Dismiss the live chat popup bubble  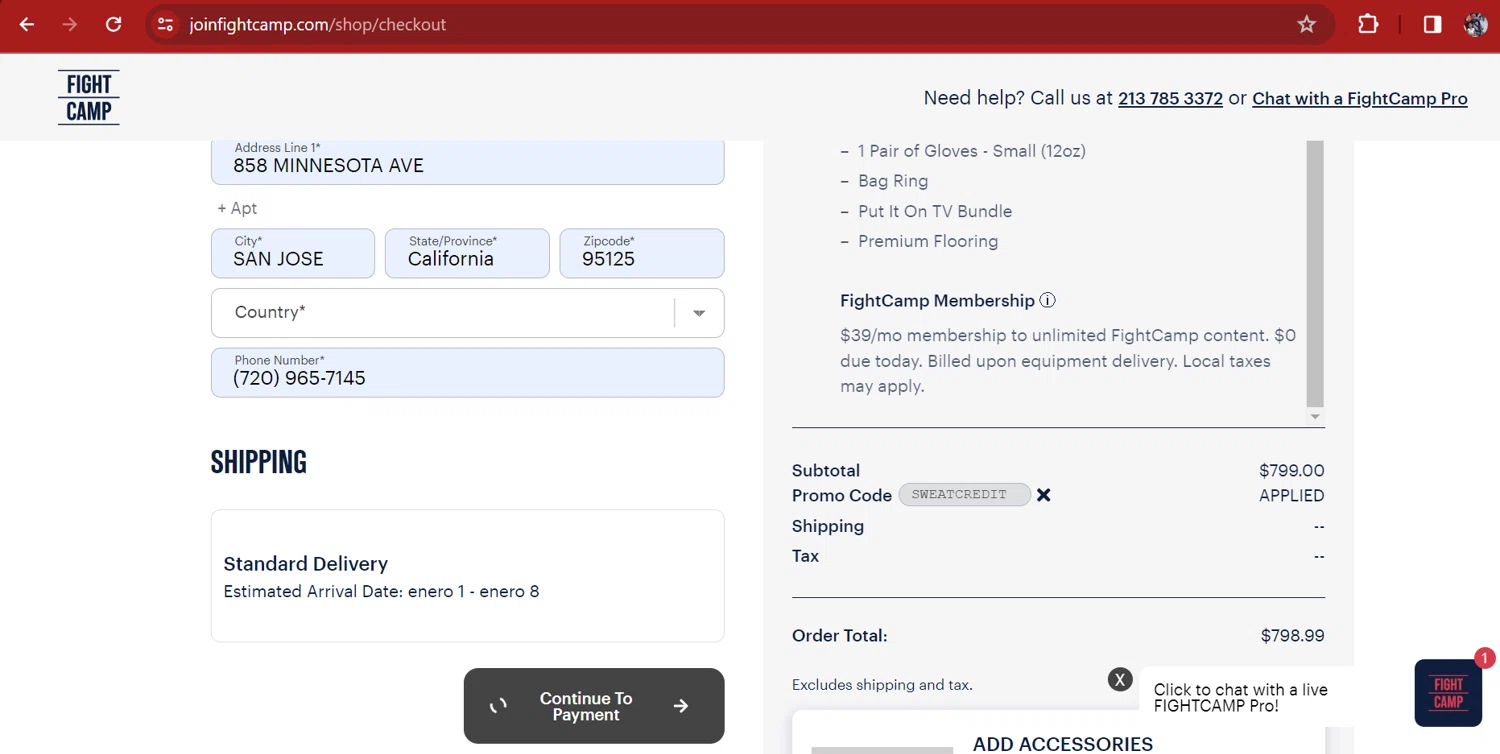click(x=1120, y=680)
